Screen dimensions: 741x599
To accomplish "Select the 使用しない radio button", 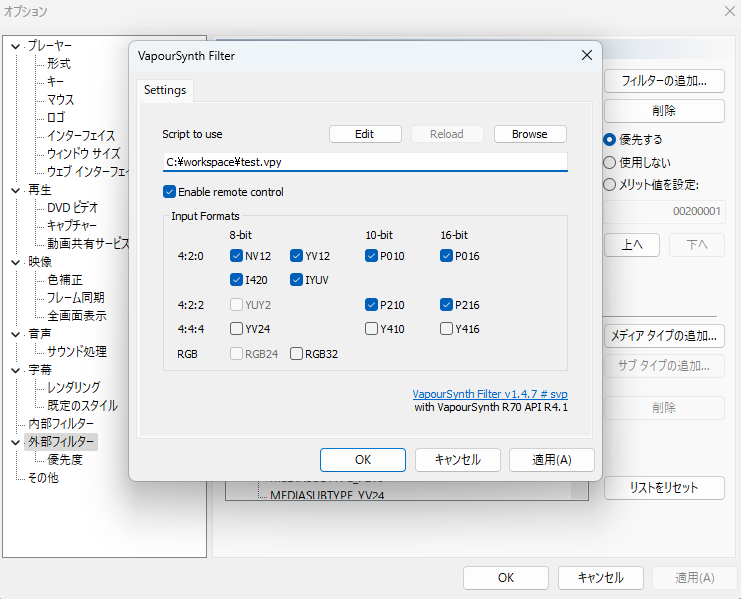I will coord(610,163).
